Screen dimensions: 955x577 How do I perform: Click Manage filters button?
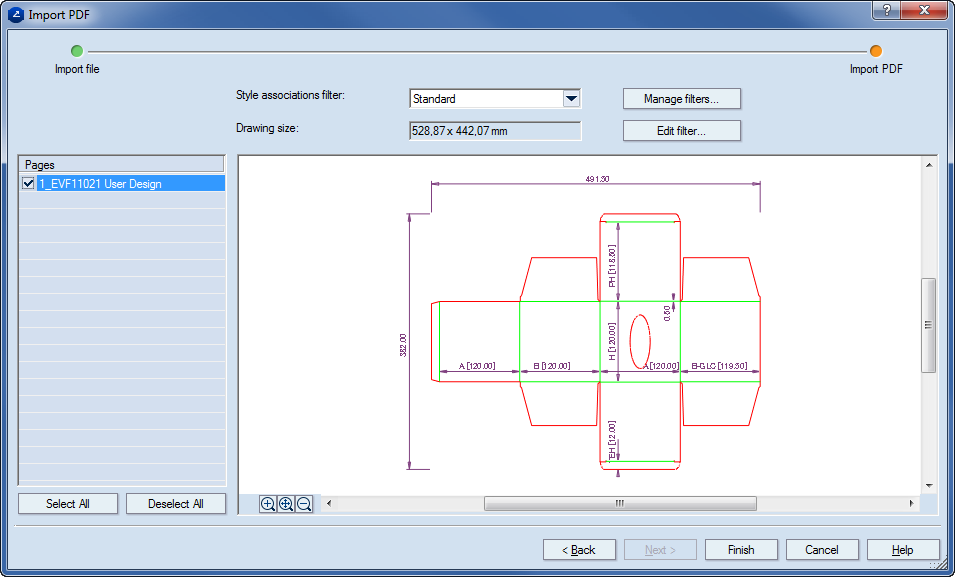(682, 99)
